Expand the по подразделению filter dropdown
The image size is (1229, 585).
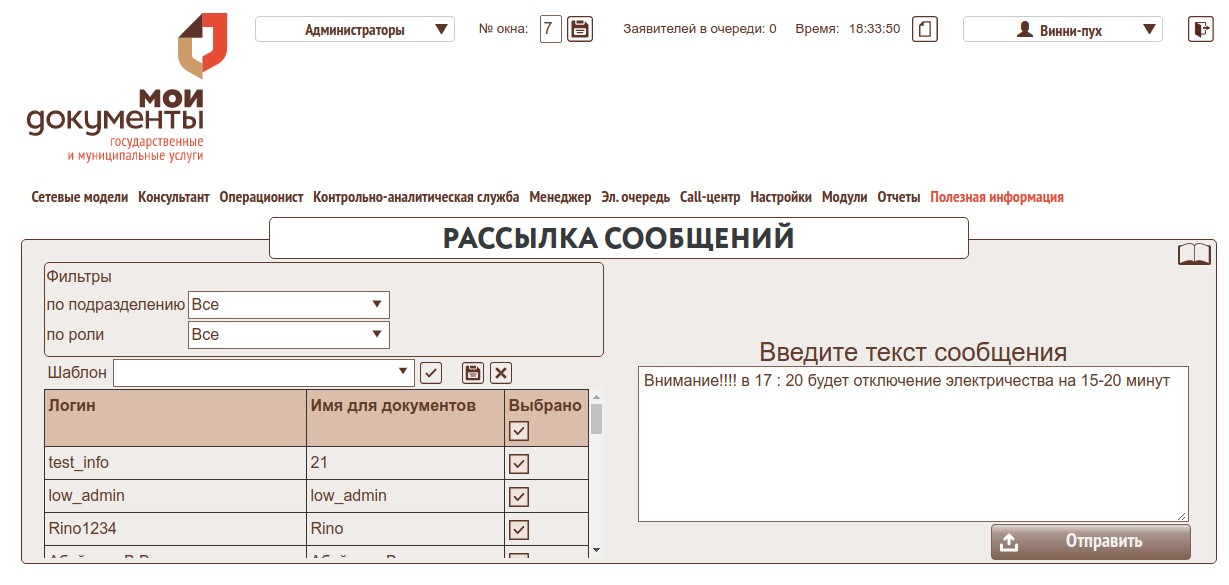click(x=289, y=305)
